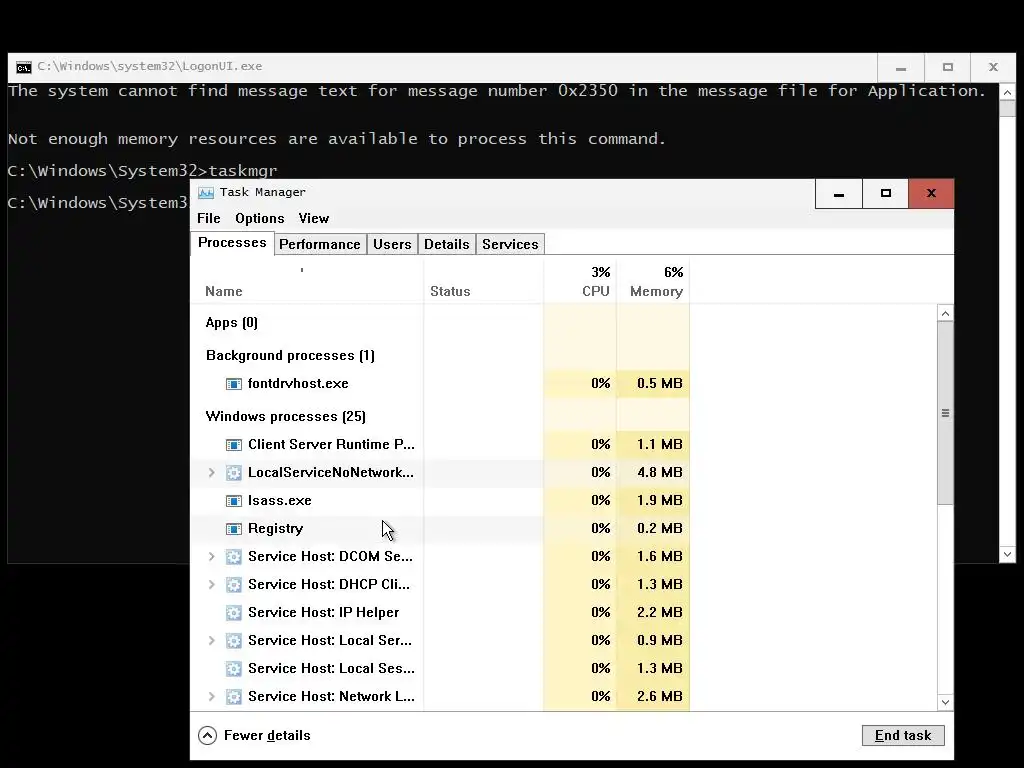
Task: Click the taskmgr command line in console
Action: pyautogui.click(x=142, y=171)
